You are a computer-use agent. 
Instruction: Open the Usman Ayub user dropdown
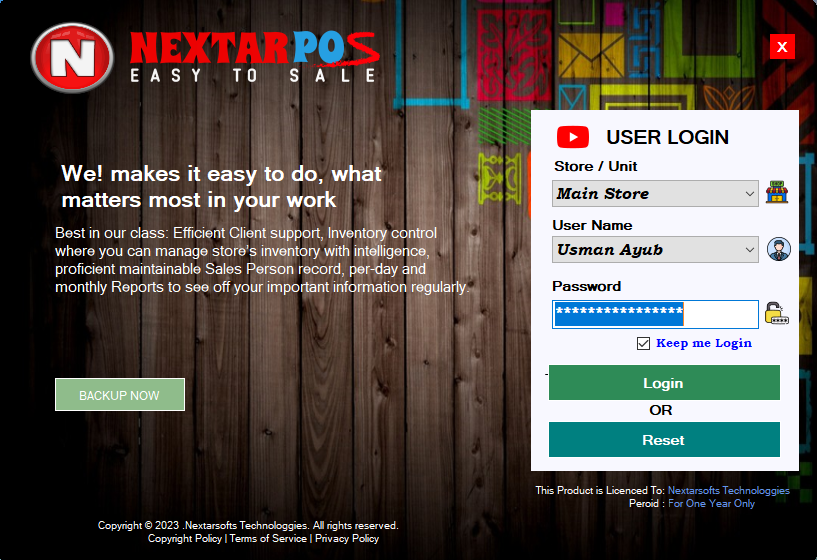(655, 250)
